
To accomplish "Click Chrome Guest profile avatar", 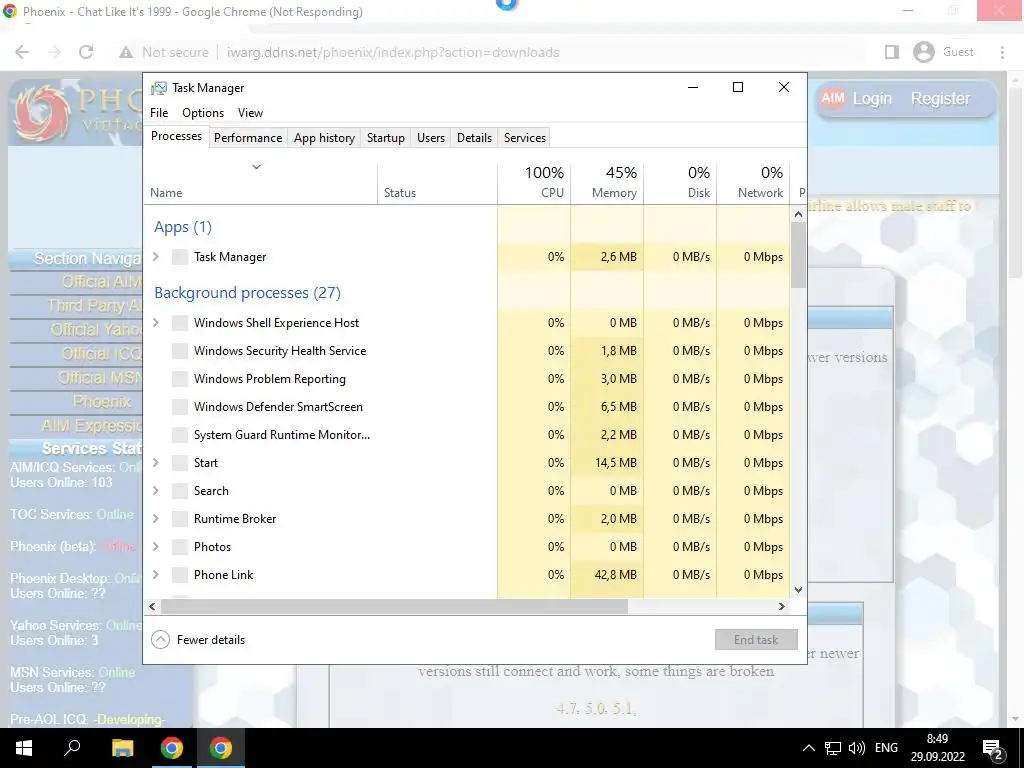I will coord(923,52).
